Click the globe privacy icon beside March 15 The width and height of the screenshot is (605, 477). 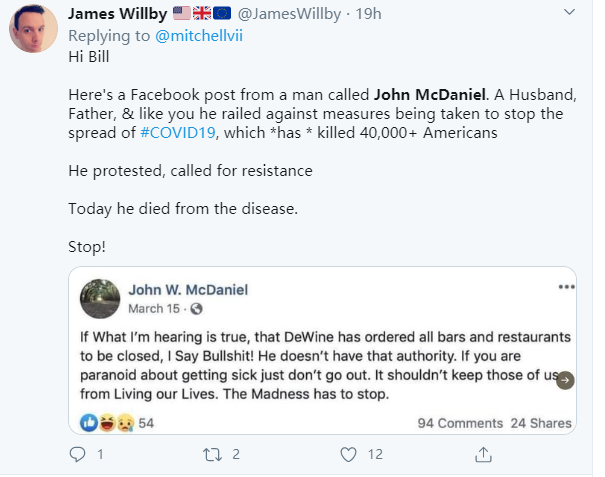click(x=196, y=308)
